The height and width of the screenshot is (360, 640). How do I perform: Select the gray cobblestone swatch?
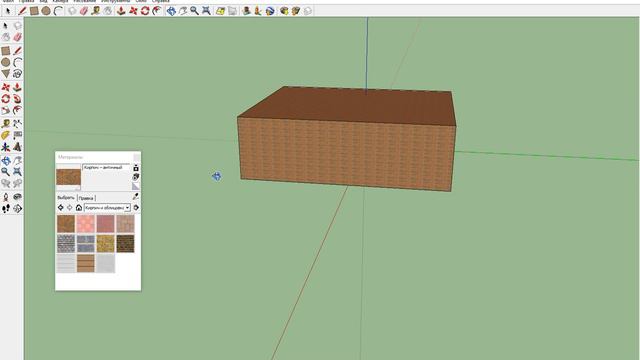coord(66,244)
